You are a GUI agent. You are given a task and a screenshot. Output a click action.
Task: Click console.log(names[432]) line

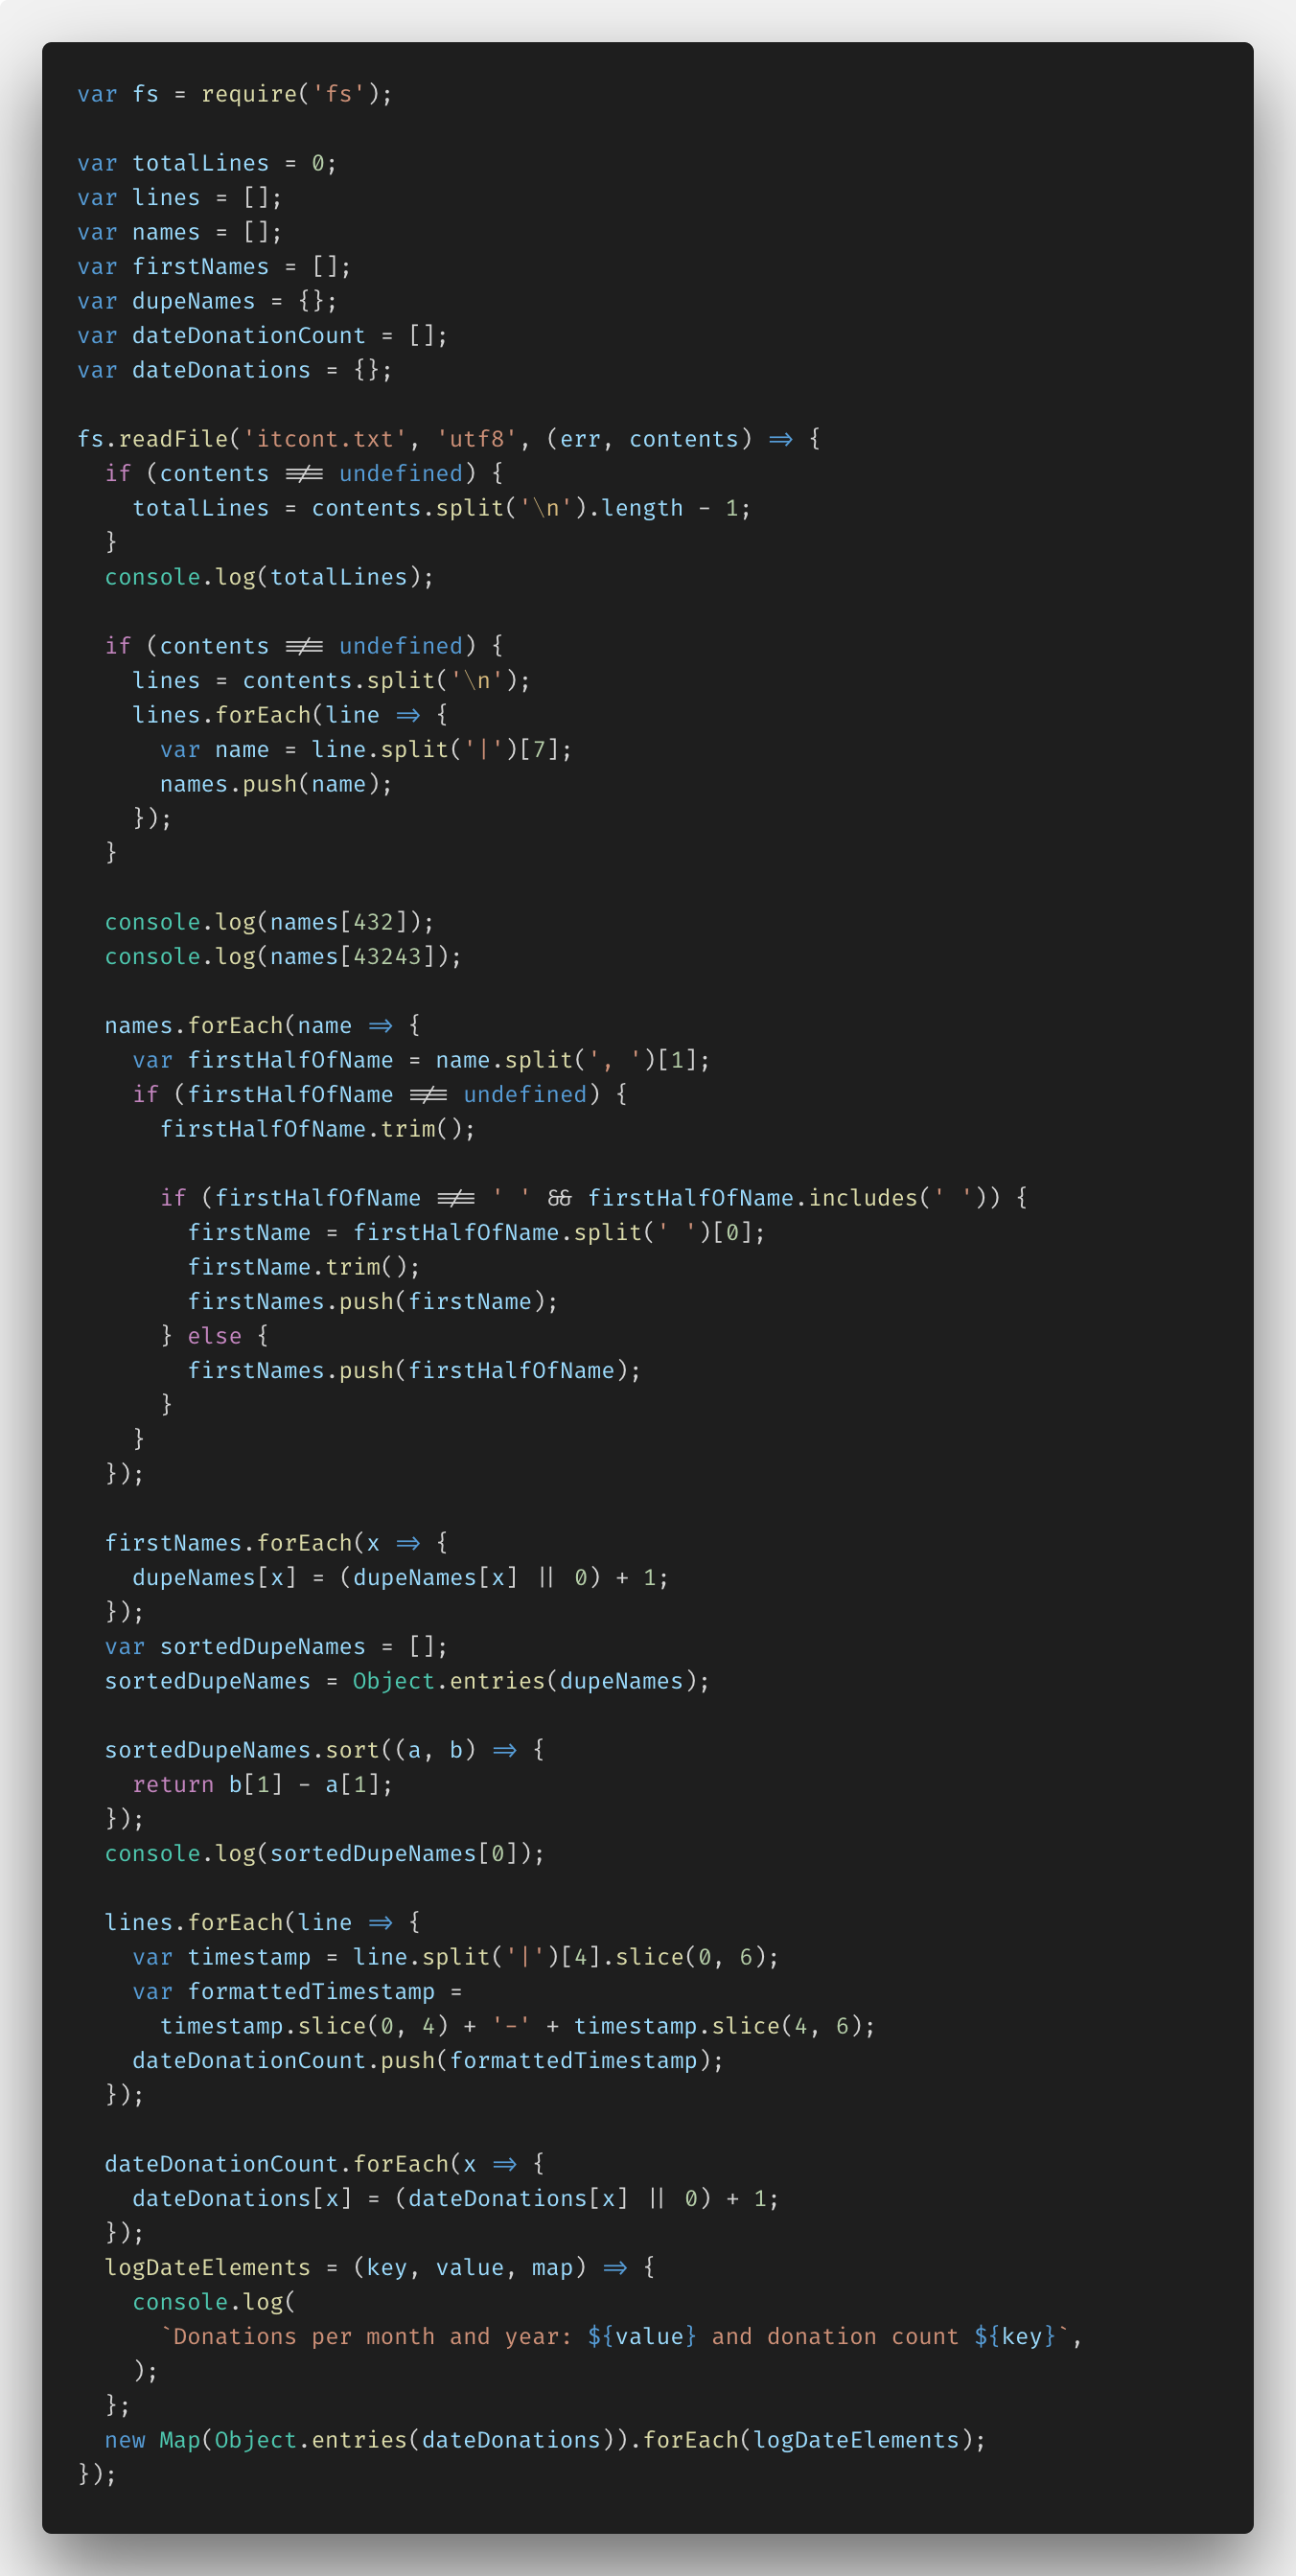[x=269, y=922]
